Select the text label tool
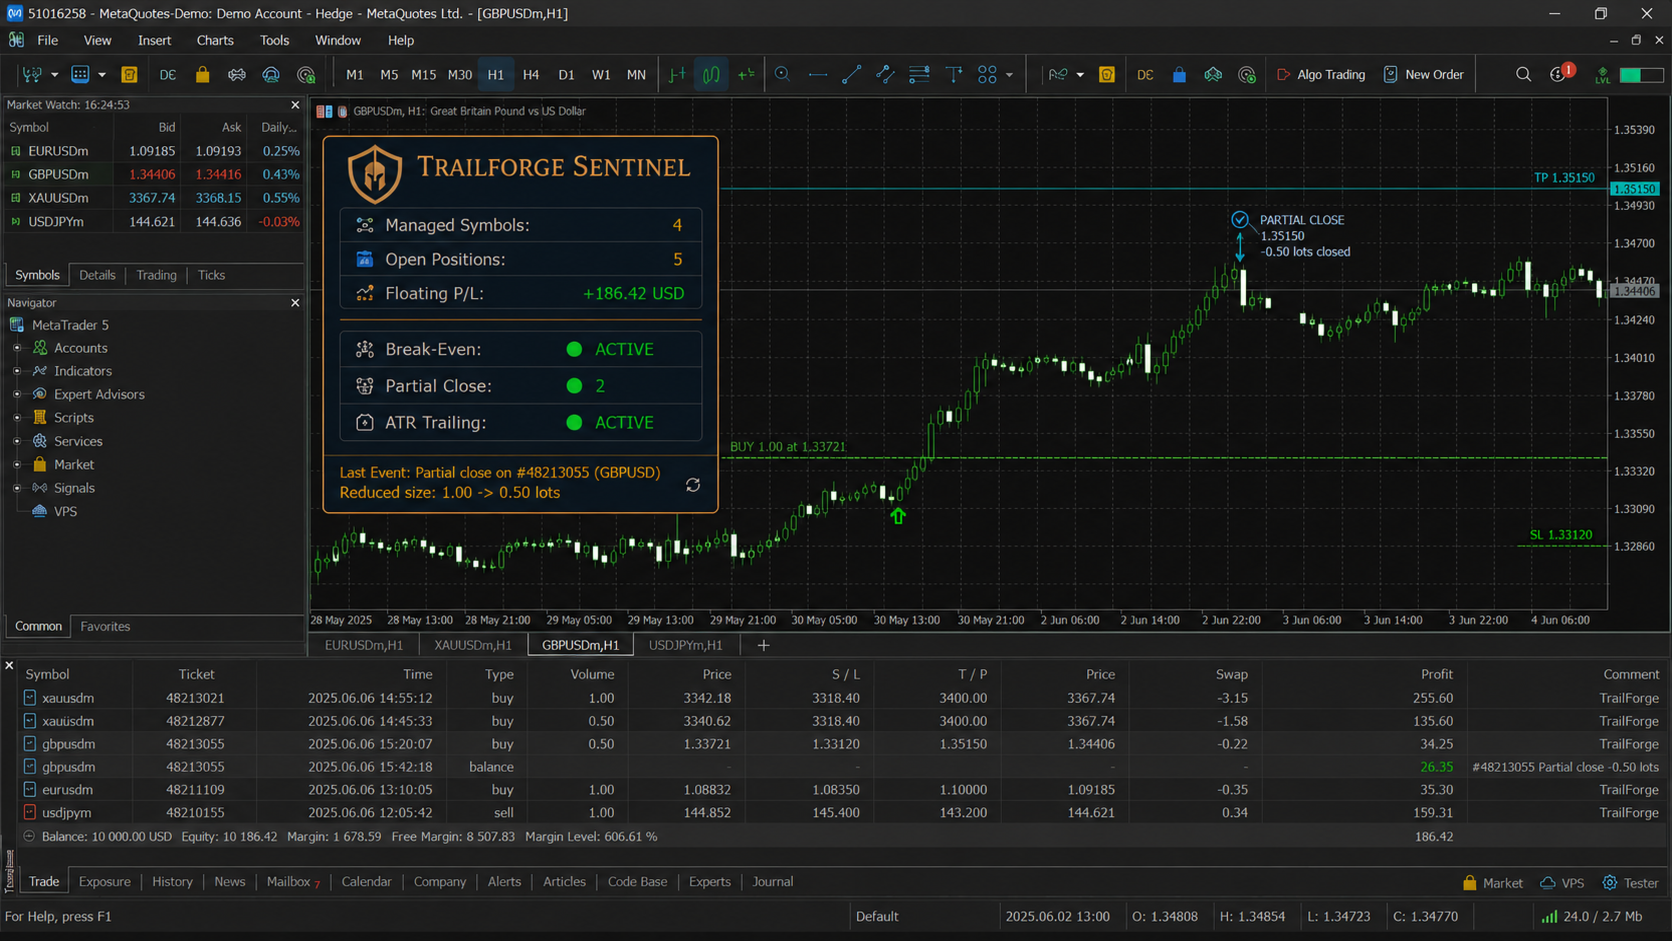This screenshot has height=941, width=1672. click(954, 75)
